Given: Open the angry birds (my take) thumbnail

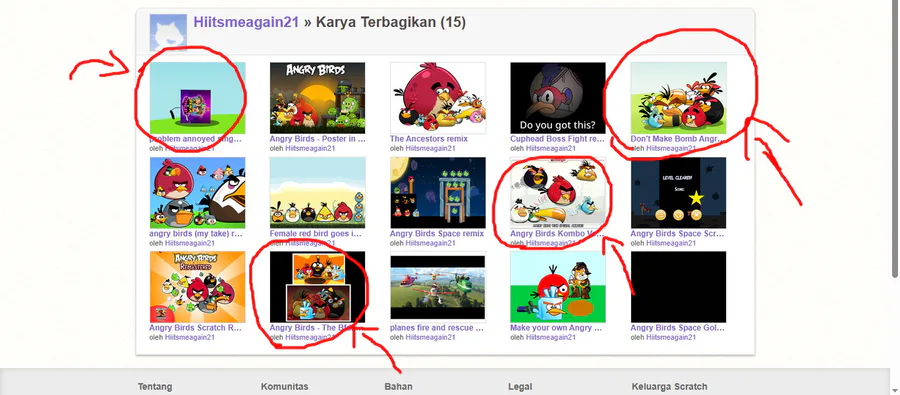Looking at the screenshot, I should 197,193.
